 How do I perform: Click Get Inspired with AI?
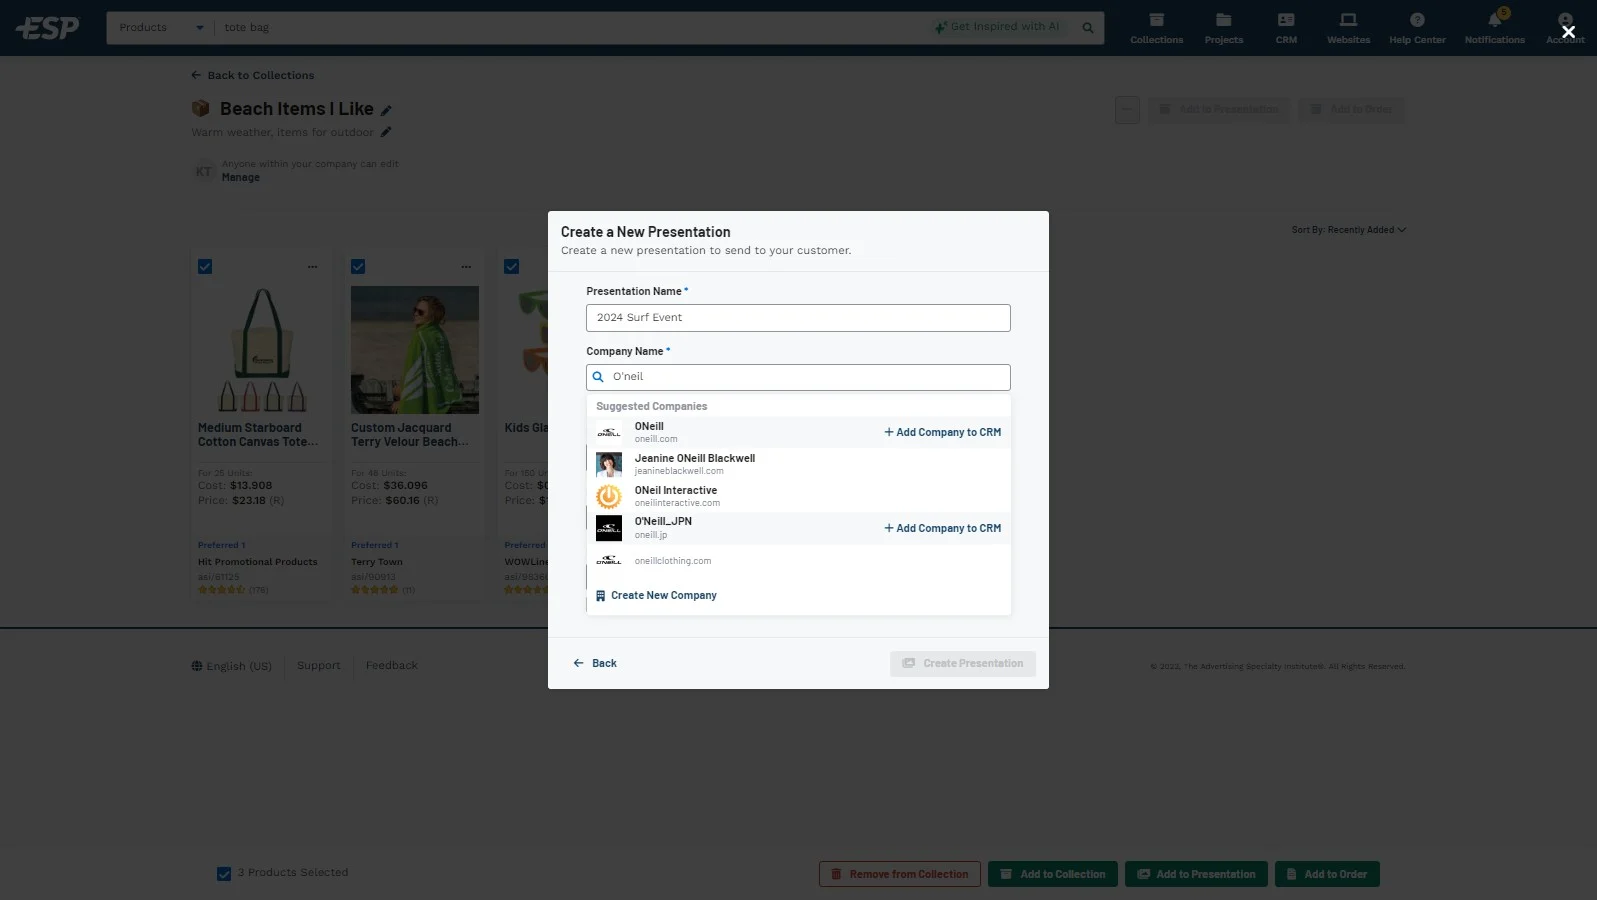(997, 27)
